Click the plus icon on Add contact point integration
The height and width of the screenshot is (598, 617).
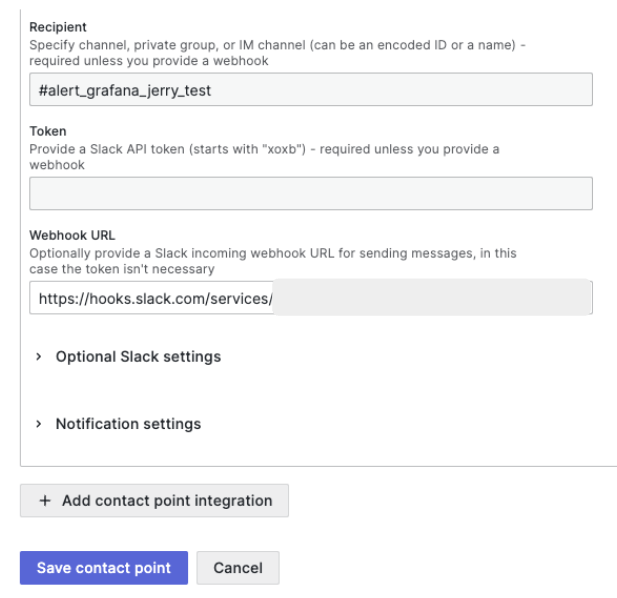[45, 501]
